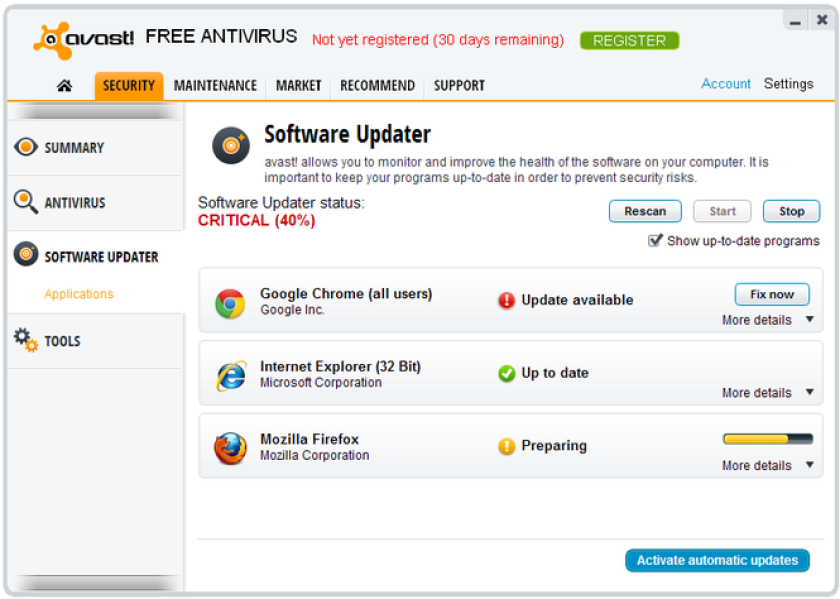
Task: Click the green Register button
Action: point(629,41)
